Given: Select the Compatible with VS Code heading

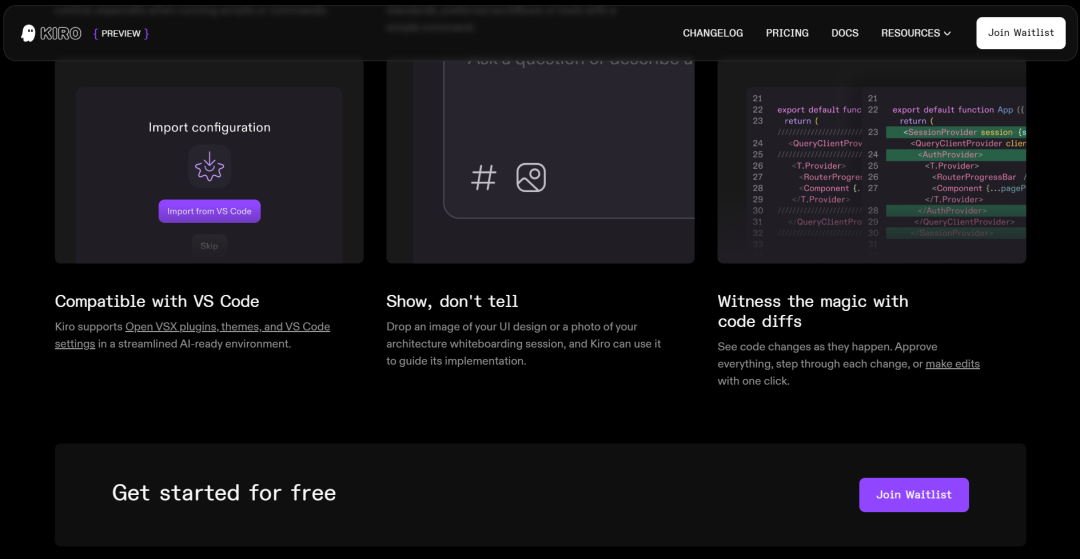Looking at the screenshot, I should pos(157,301).
